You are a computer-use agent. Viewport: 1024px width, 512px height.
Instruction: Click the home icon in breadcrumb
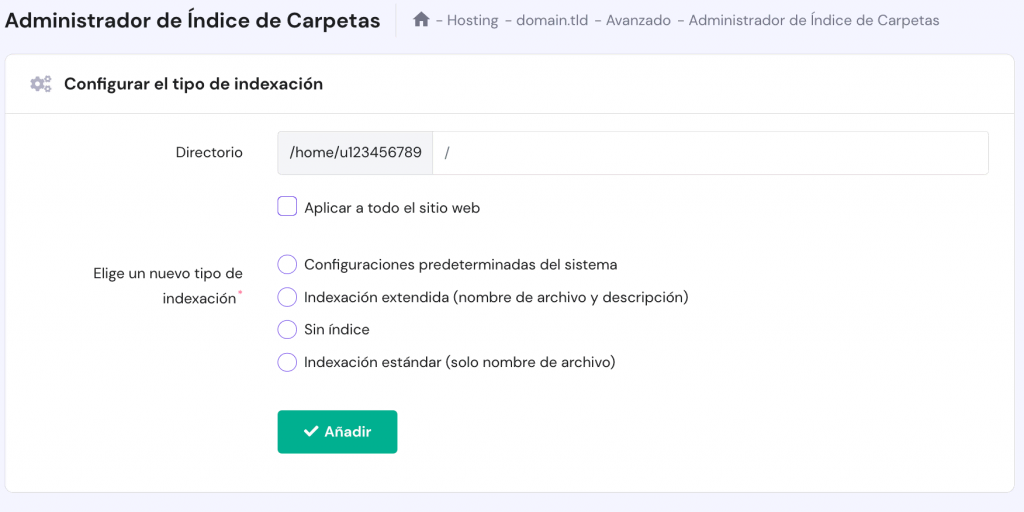(x=421, y=20)
